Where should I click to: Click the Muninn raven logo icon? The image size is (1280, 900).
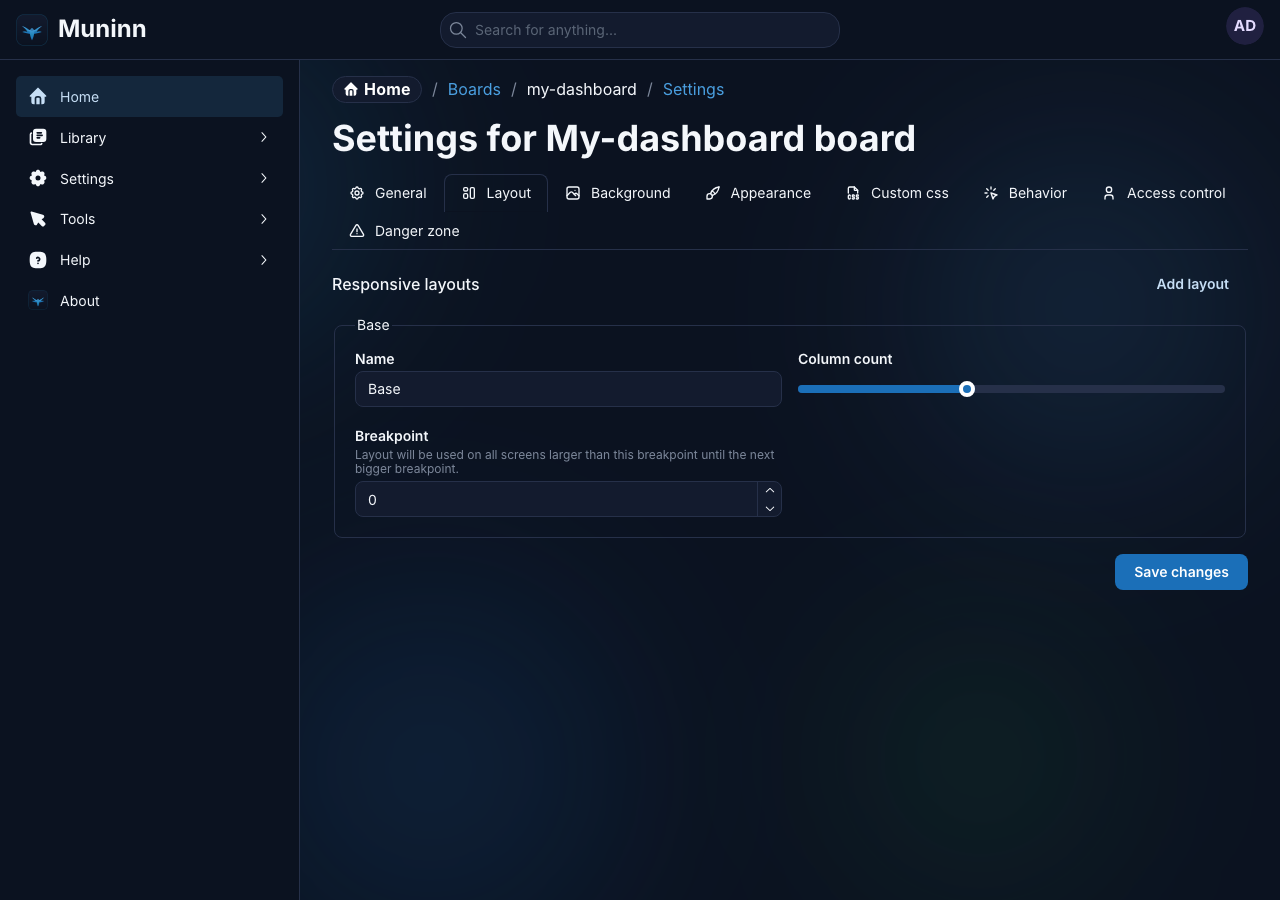click(32, 30)
